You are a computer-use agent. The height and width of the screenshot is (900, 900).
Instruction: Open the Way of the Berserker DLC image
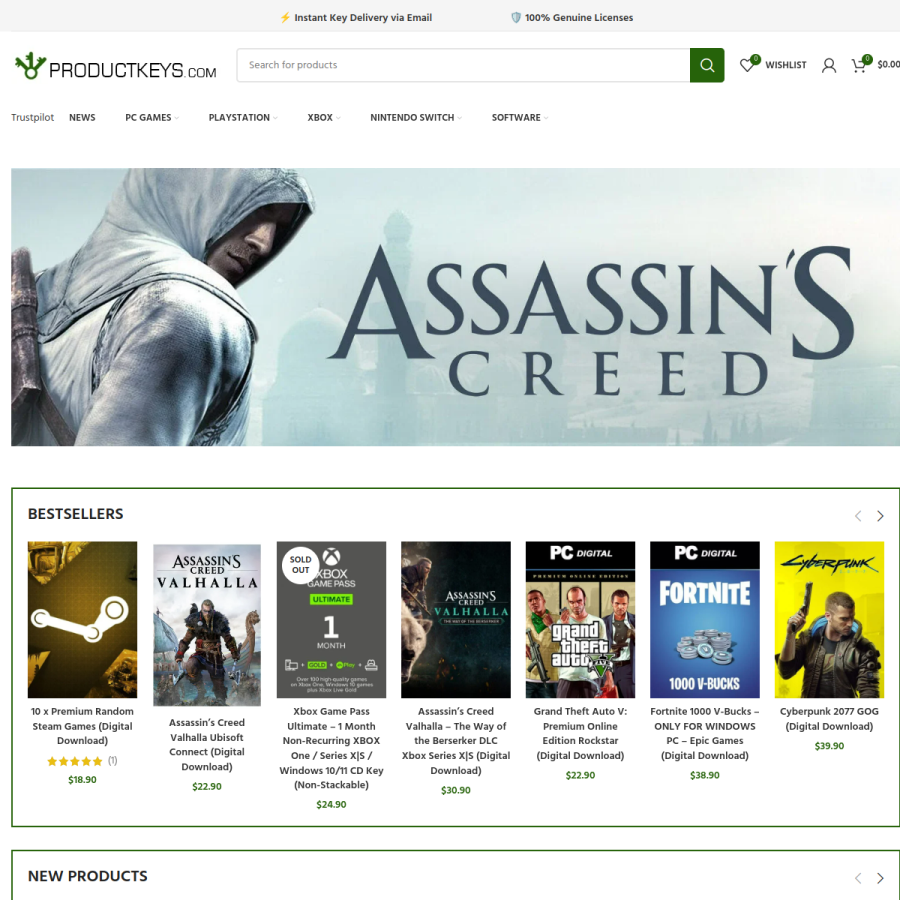tap(456, 619)
